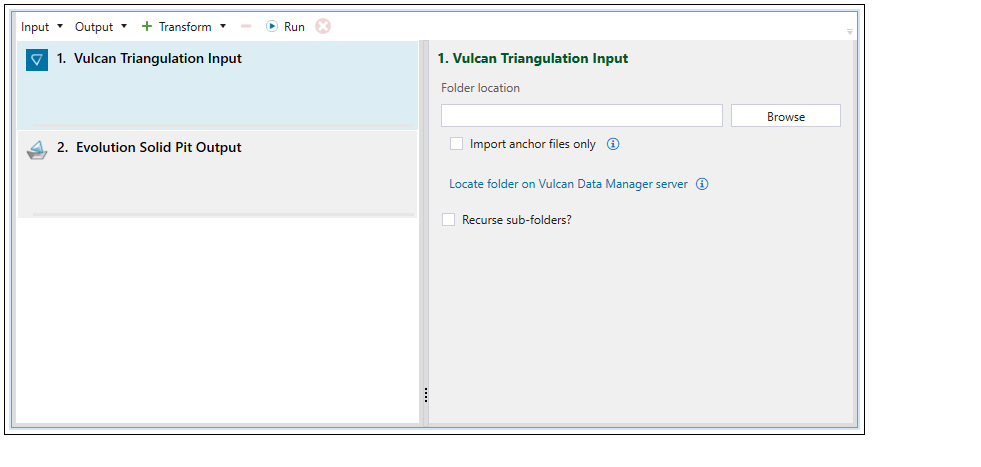The image size is (981, 467).
Task: Click the Evolution Solid Pit Output icon
Action: coord(37,150)
